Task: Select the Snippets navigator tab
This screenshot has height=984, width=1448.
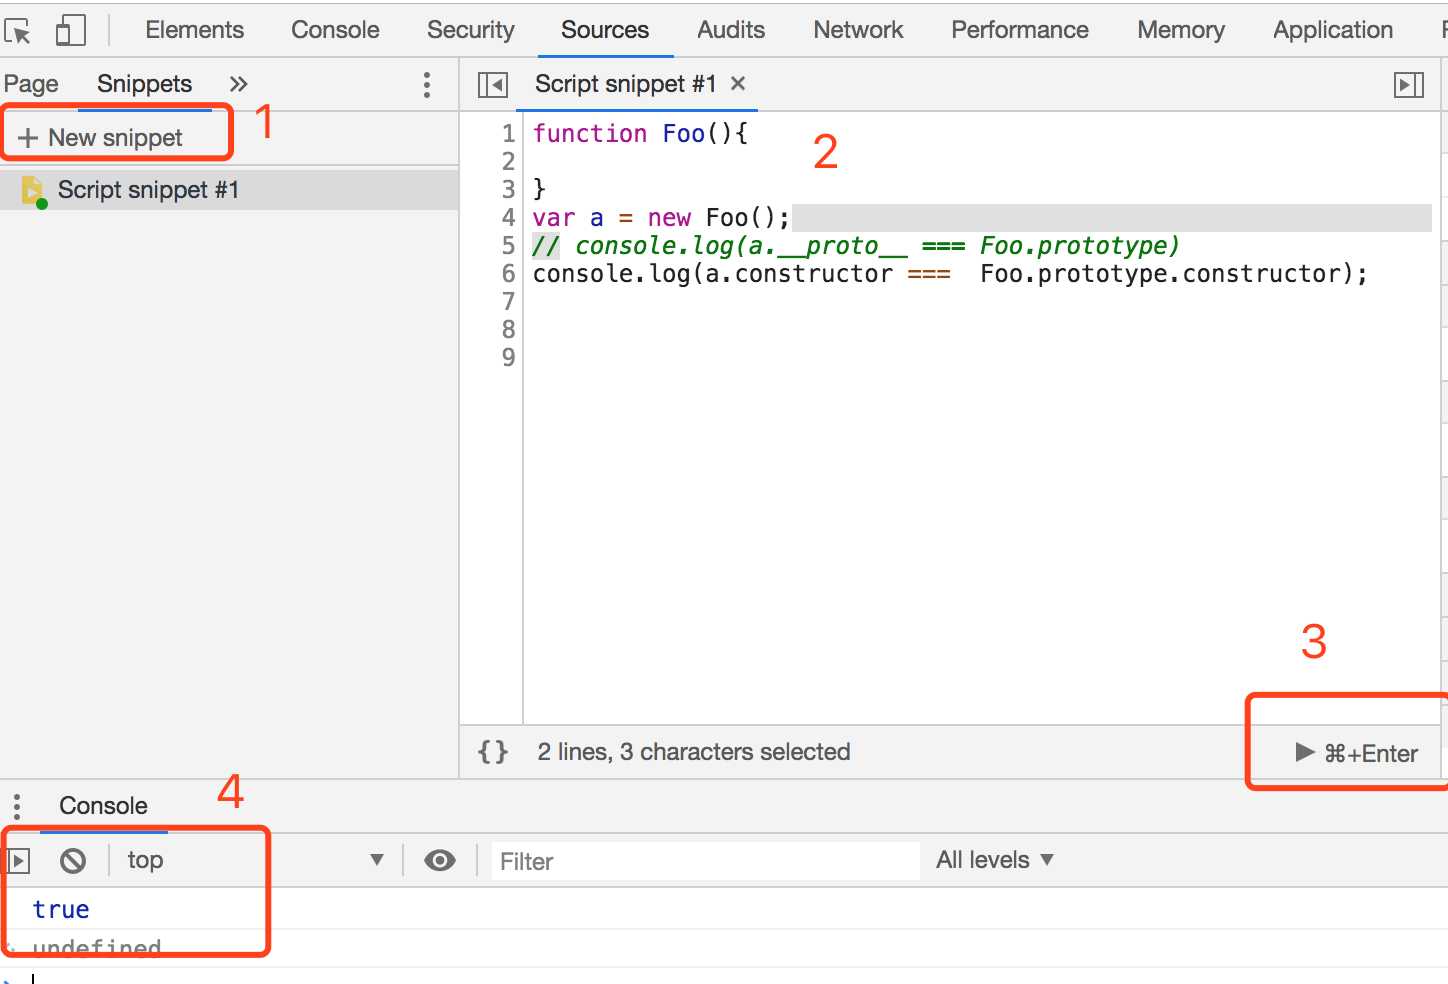Action: pos(144,84)
